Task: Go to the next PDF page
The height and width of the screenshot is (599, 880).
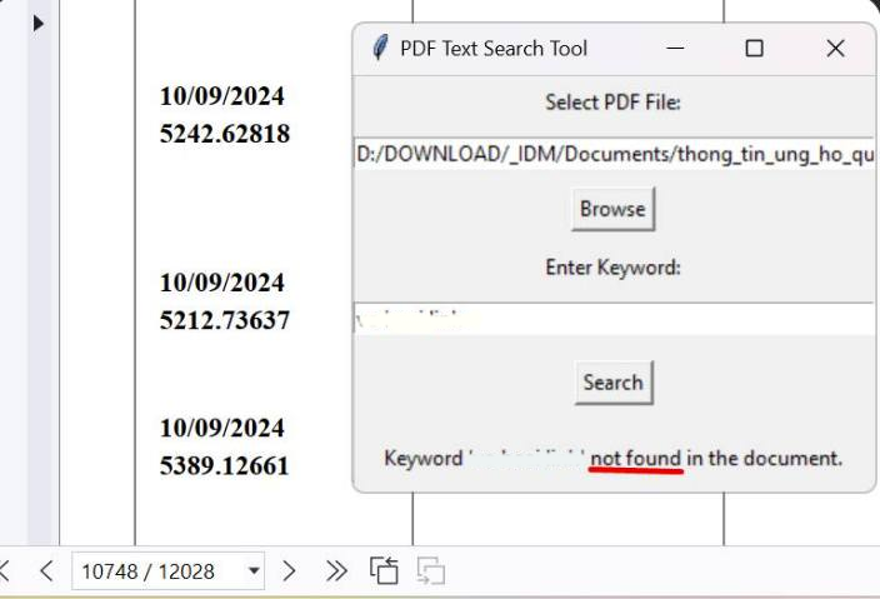Action: (289, 571)
